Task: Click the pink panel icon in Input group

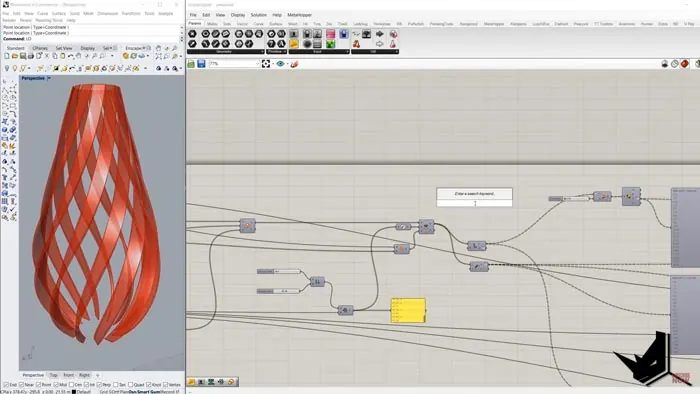Action: tap(330, 34)
